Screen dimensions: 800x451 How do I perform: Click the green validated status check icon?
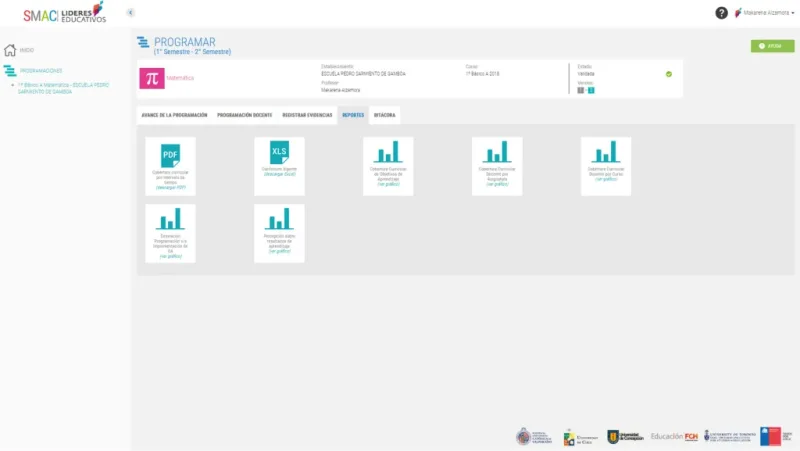point(669,74)
